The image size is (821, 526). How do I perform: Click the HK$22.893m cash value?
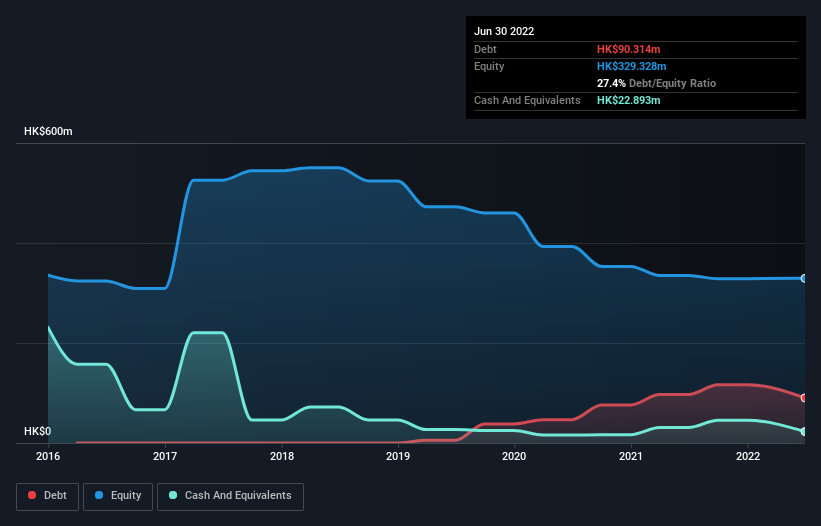629,100
